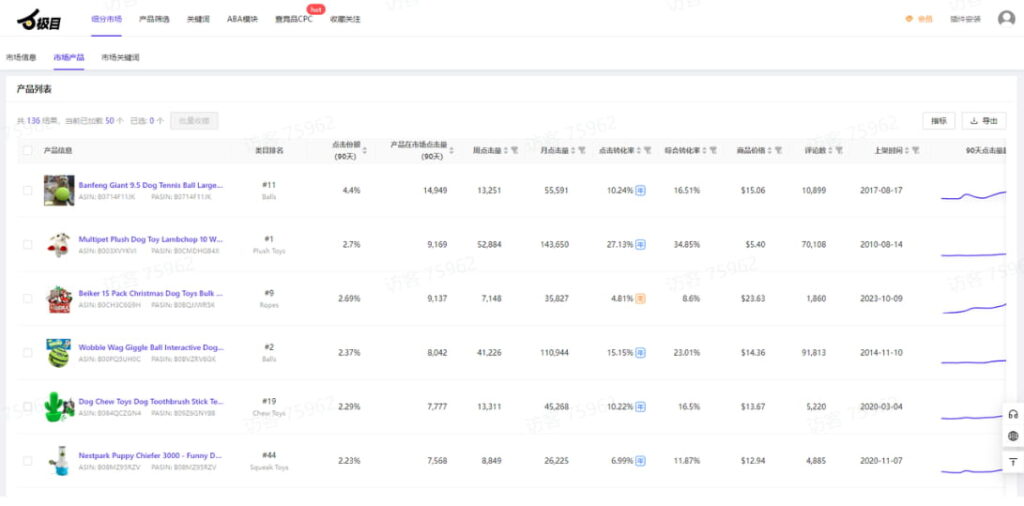
Task: Toggle the select-all checkbox in table header
Action: pos(27,151)
